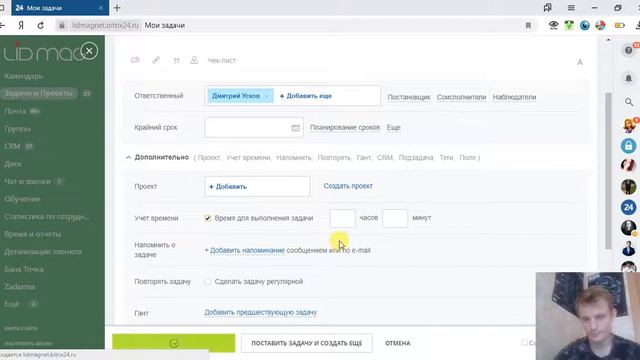
Task: Click the eye extension icon in browser toolbar
Action: click(553, 25)
